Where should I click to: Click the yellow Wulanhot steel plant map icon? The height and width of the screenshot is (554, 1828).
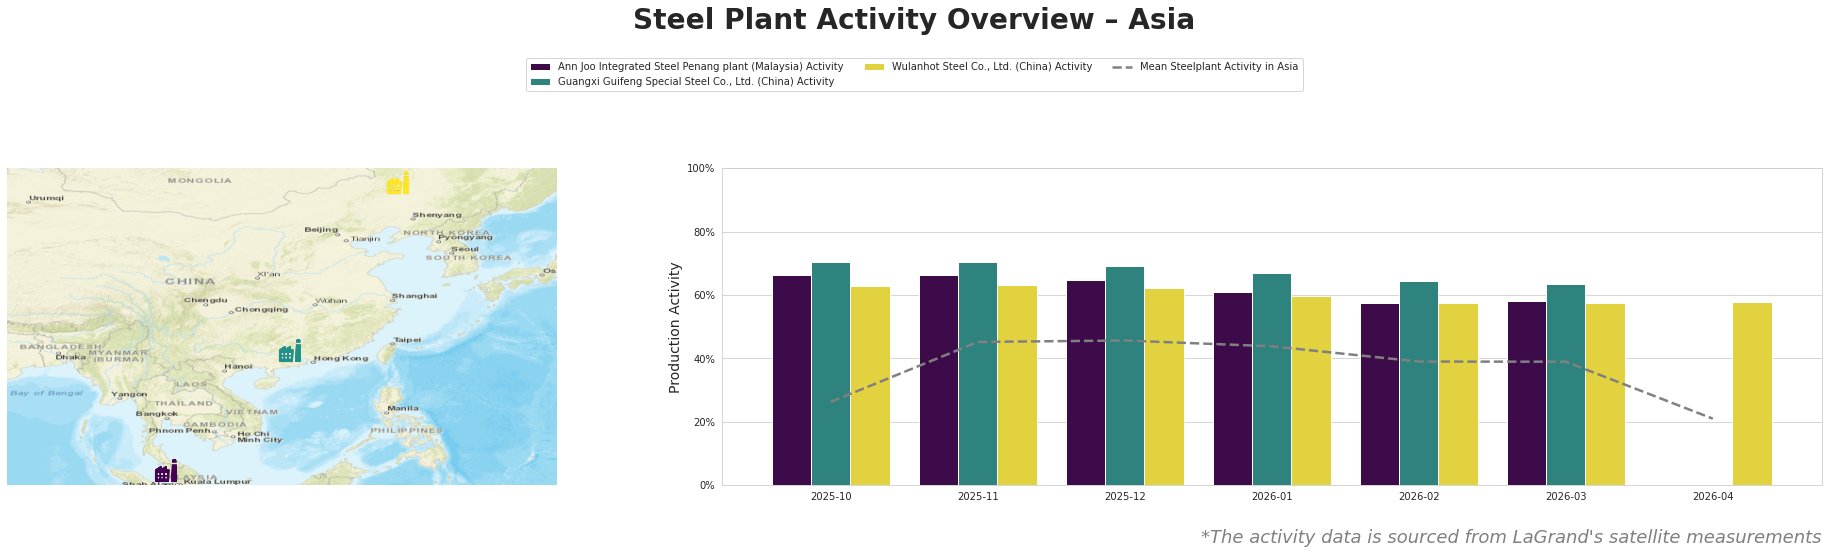[x=398, y=183]
